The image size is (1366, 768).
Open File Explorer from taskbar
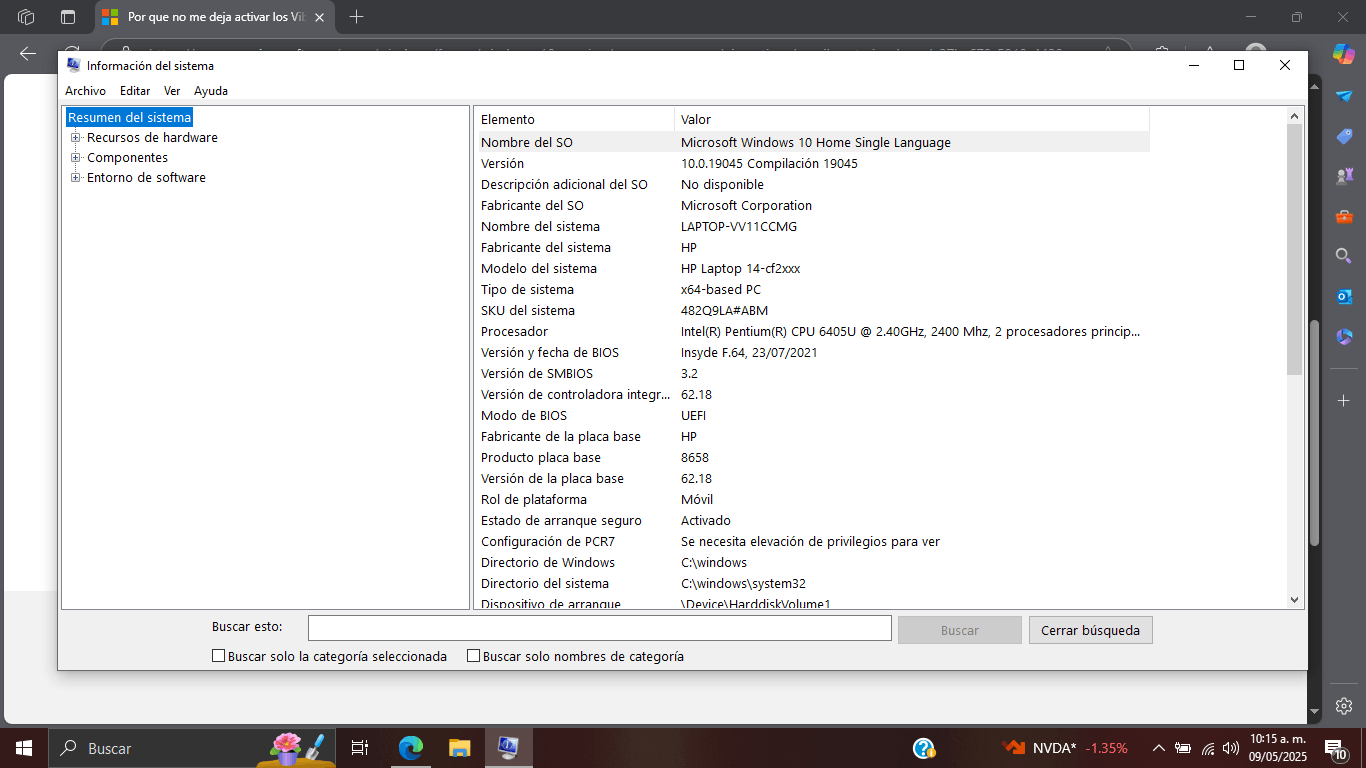[459, 748]
